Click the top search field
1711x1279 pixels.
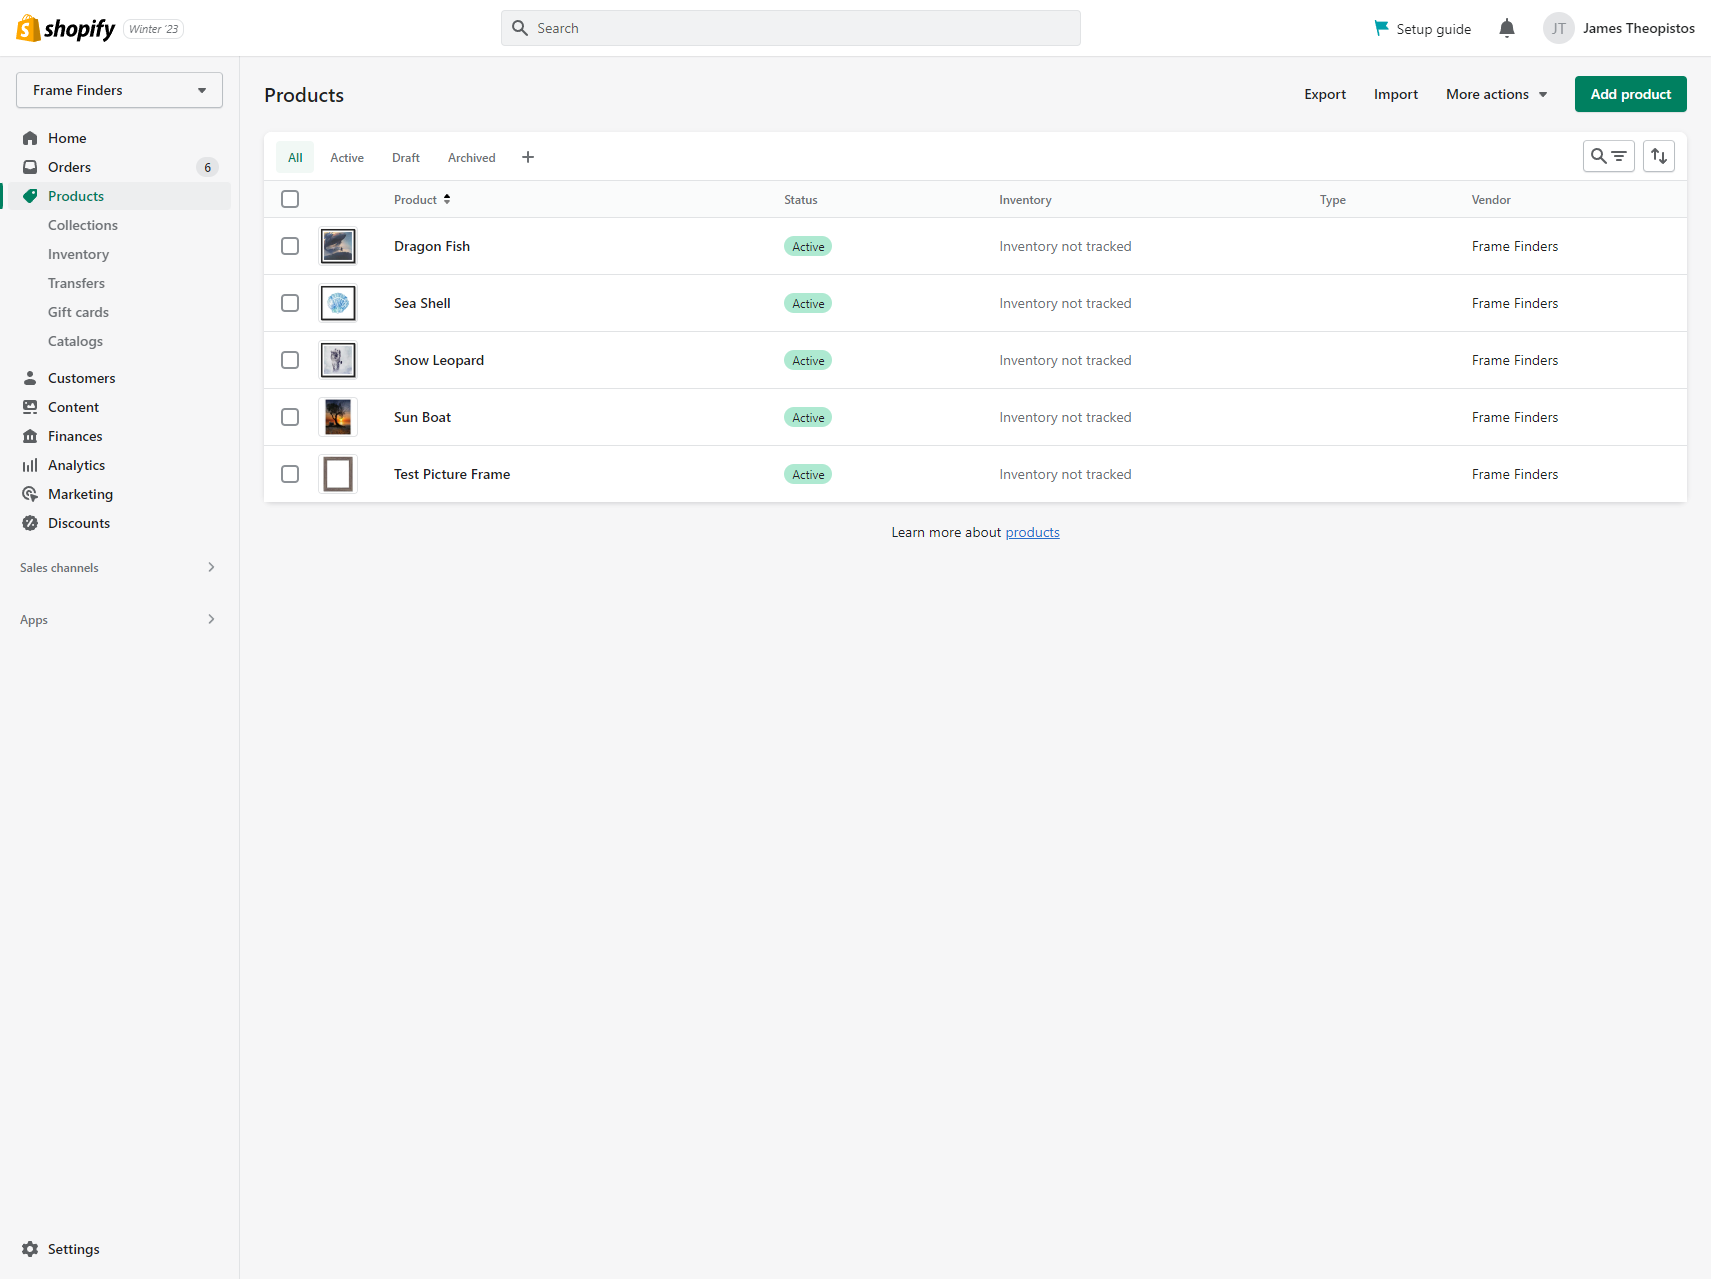791,28
